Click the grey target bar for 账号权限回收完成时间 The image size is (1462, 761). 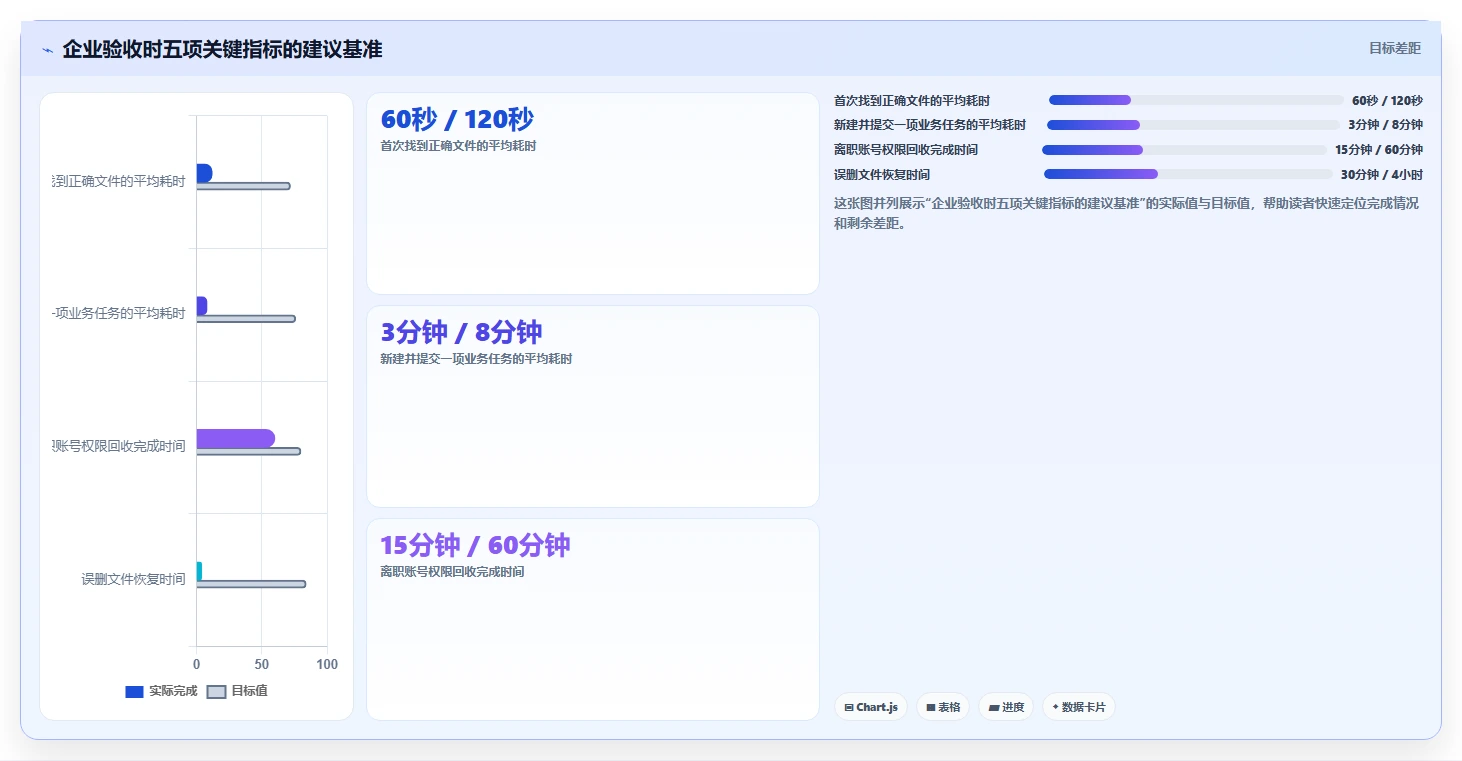(x=248, y=451)
